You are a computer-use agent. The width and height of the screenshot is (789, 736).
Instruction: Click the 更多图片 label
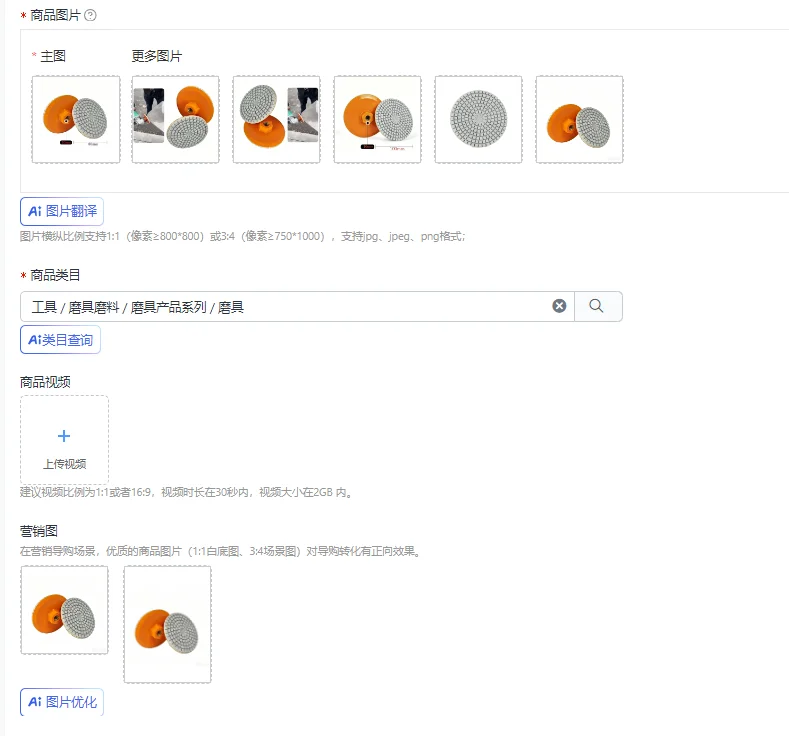tap(156, 56)
